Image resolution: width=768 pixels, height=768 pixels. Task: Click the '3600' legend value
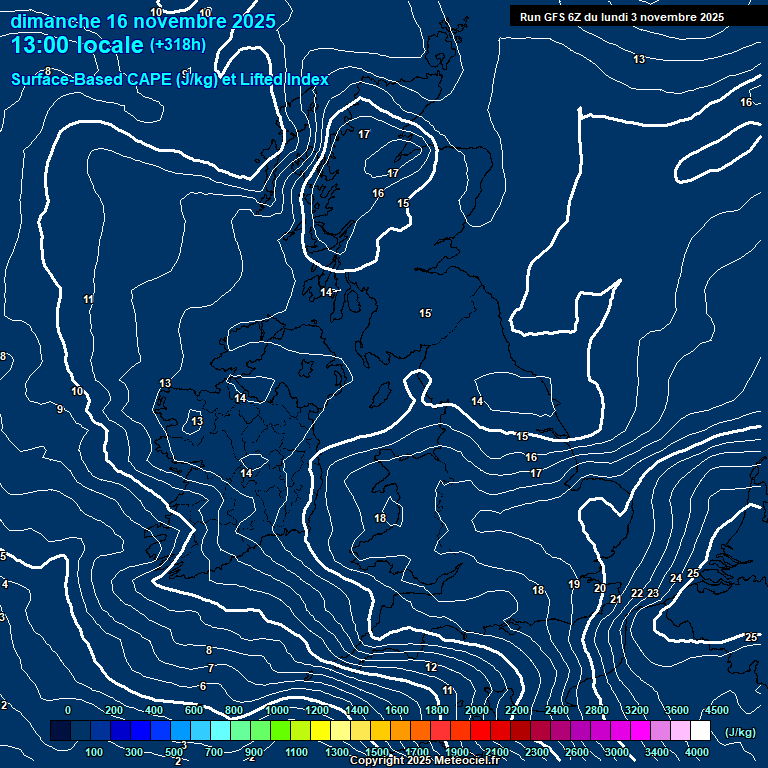click(x=677, y=710)
